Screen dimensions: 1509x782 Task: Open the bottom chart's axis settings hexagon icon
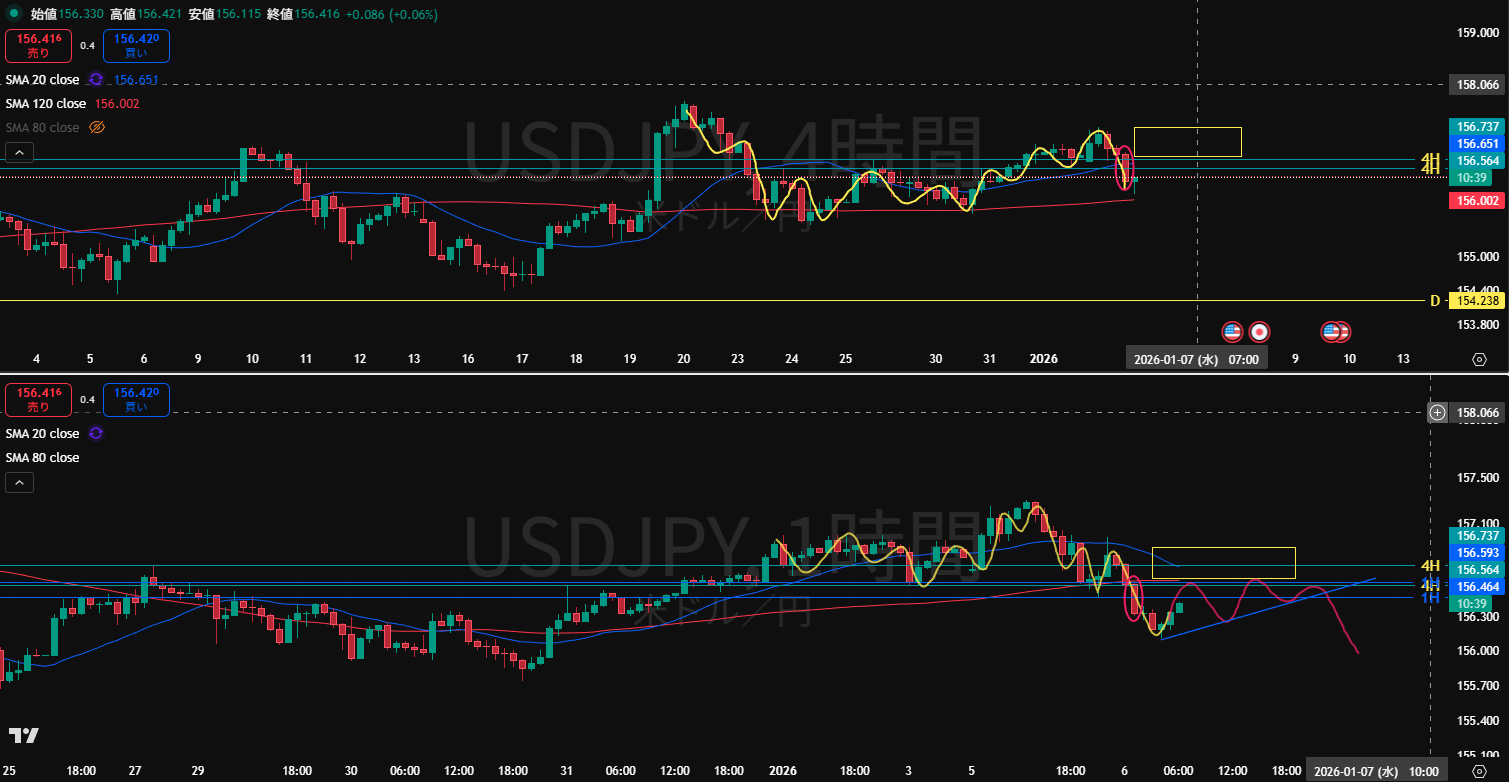(x=1479, y=770)
